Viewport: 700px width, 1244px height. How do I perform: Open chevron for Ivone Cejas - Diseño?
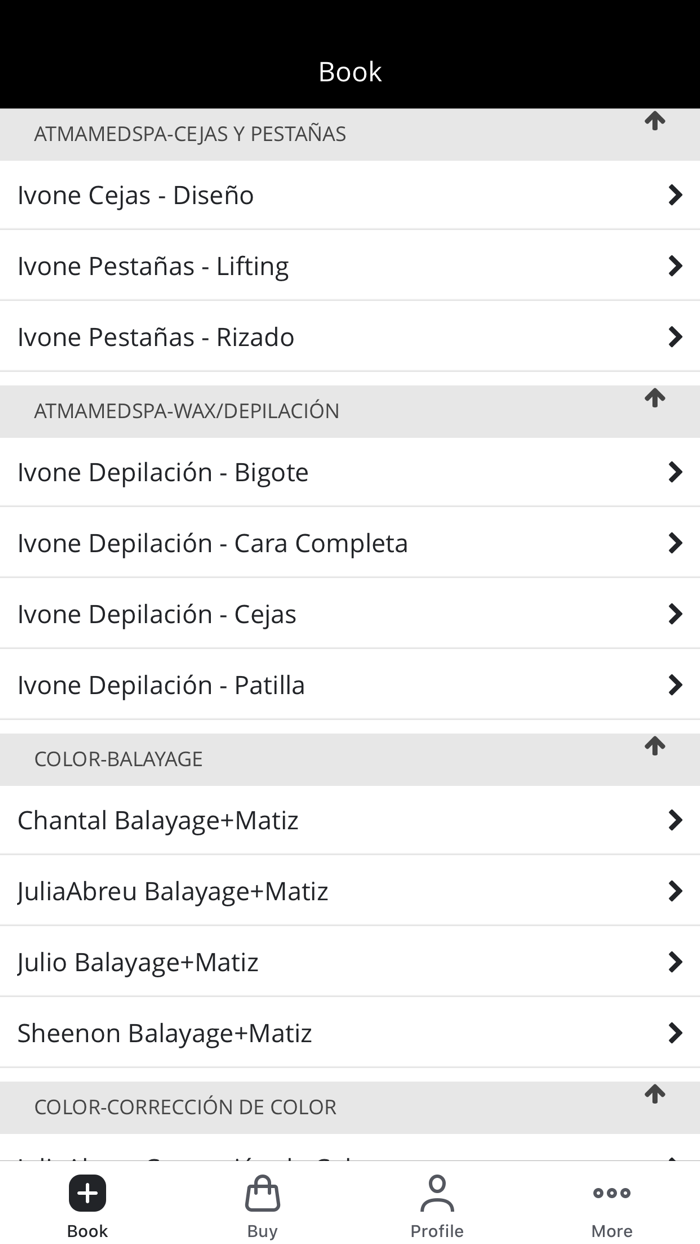click(x=675, y=195)
